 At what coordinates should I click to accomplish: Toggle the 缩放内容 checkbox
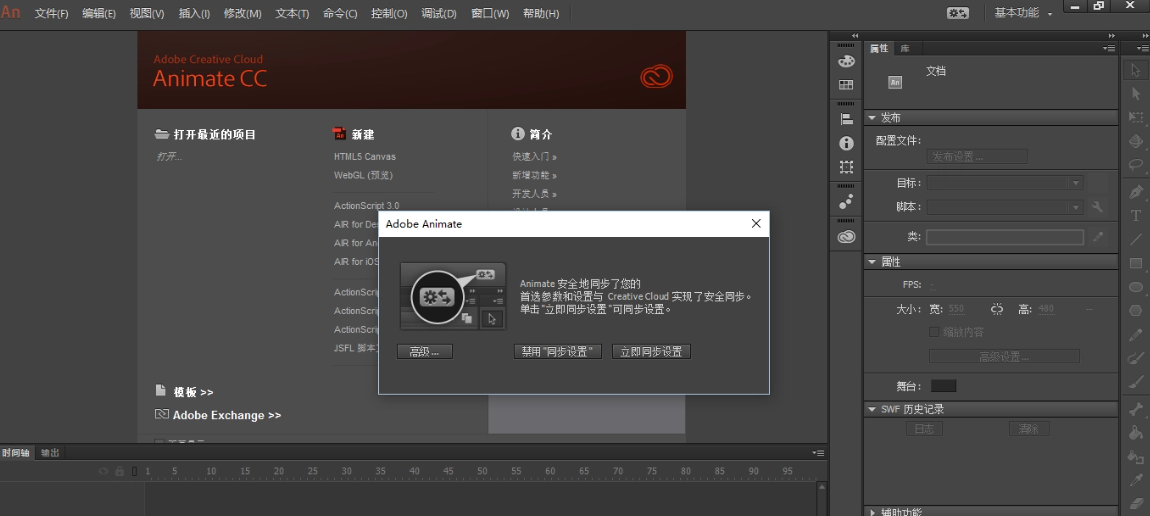coord(934,332)
